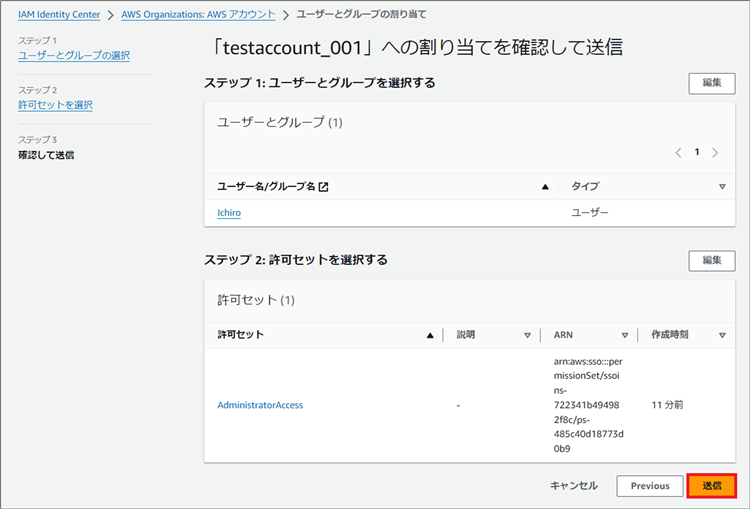Go to step 1 ユーザーとグループの選択
The height and width of the screenshot is (509, 750).
(74, 55)
